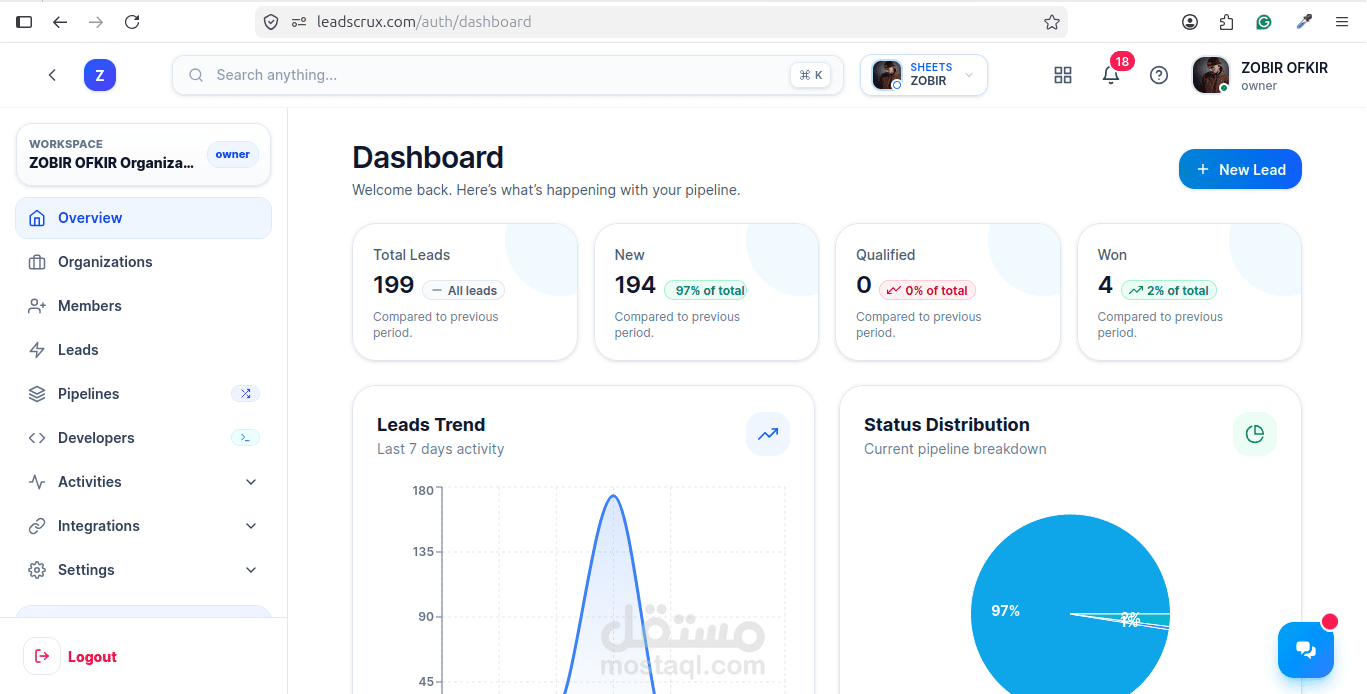This screenshot has width=1367, height=694.
Task: Open browser account profile icon
Action: tap(1190, 21)
